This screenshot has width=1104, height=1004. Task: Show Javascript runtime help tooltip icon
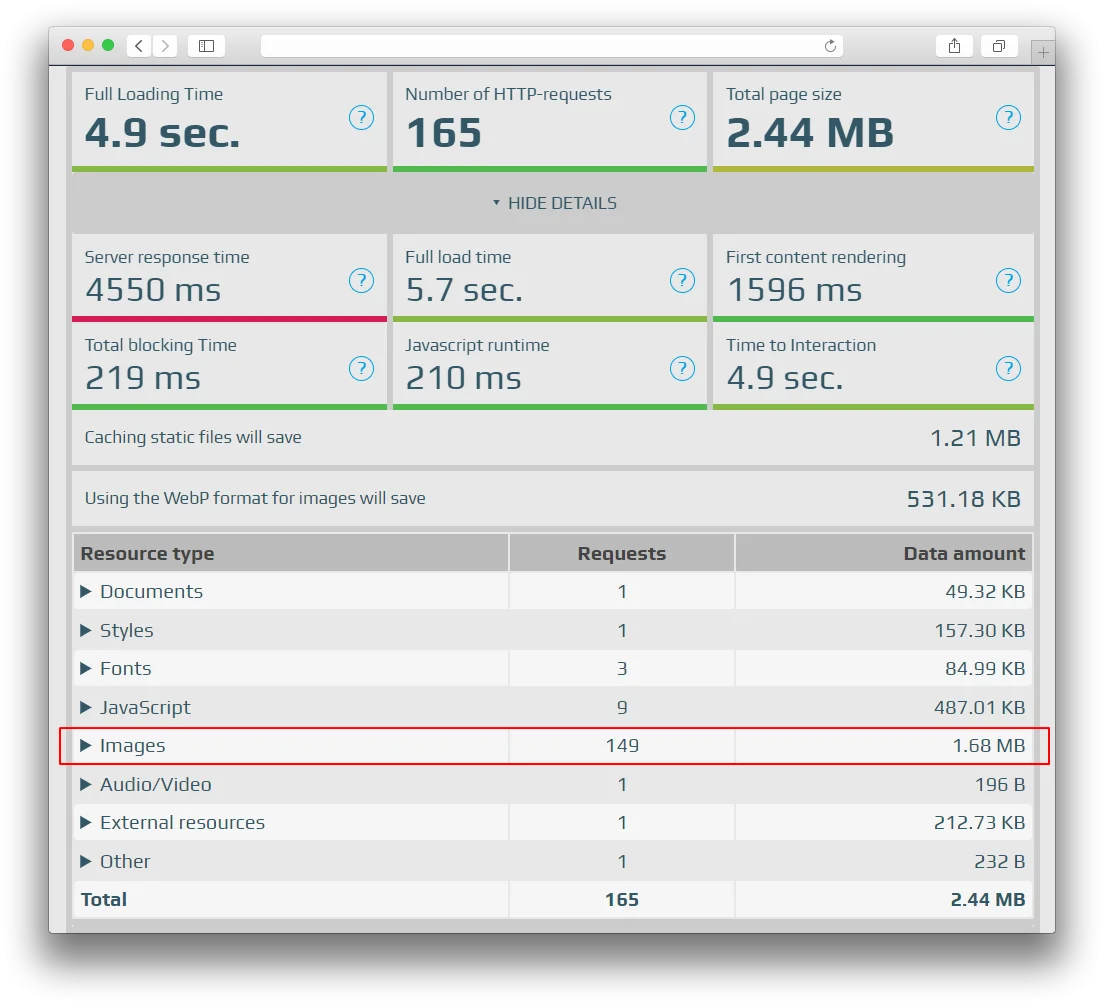point(682,369)
